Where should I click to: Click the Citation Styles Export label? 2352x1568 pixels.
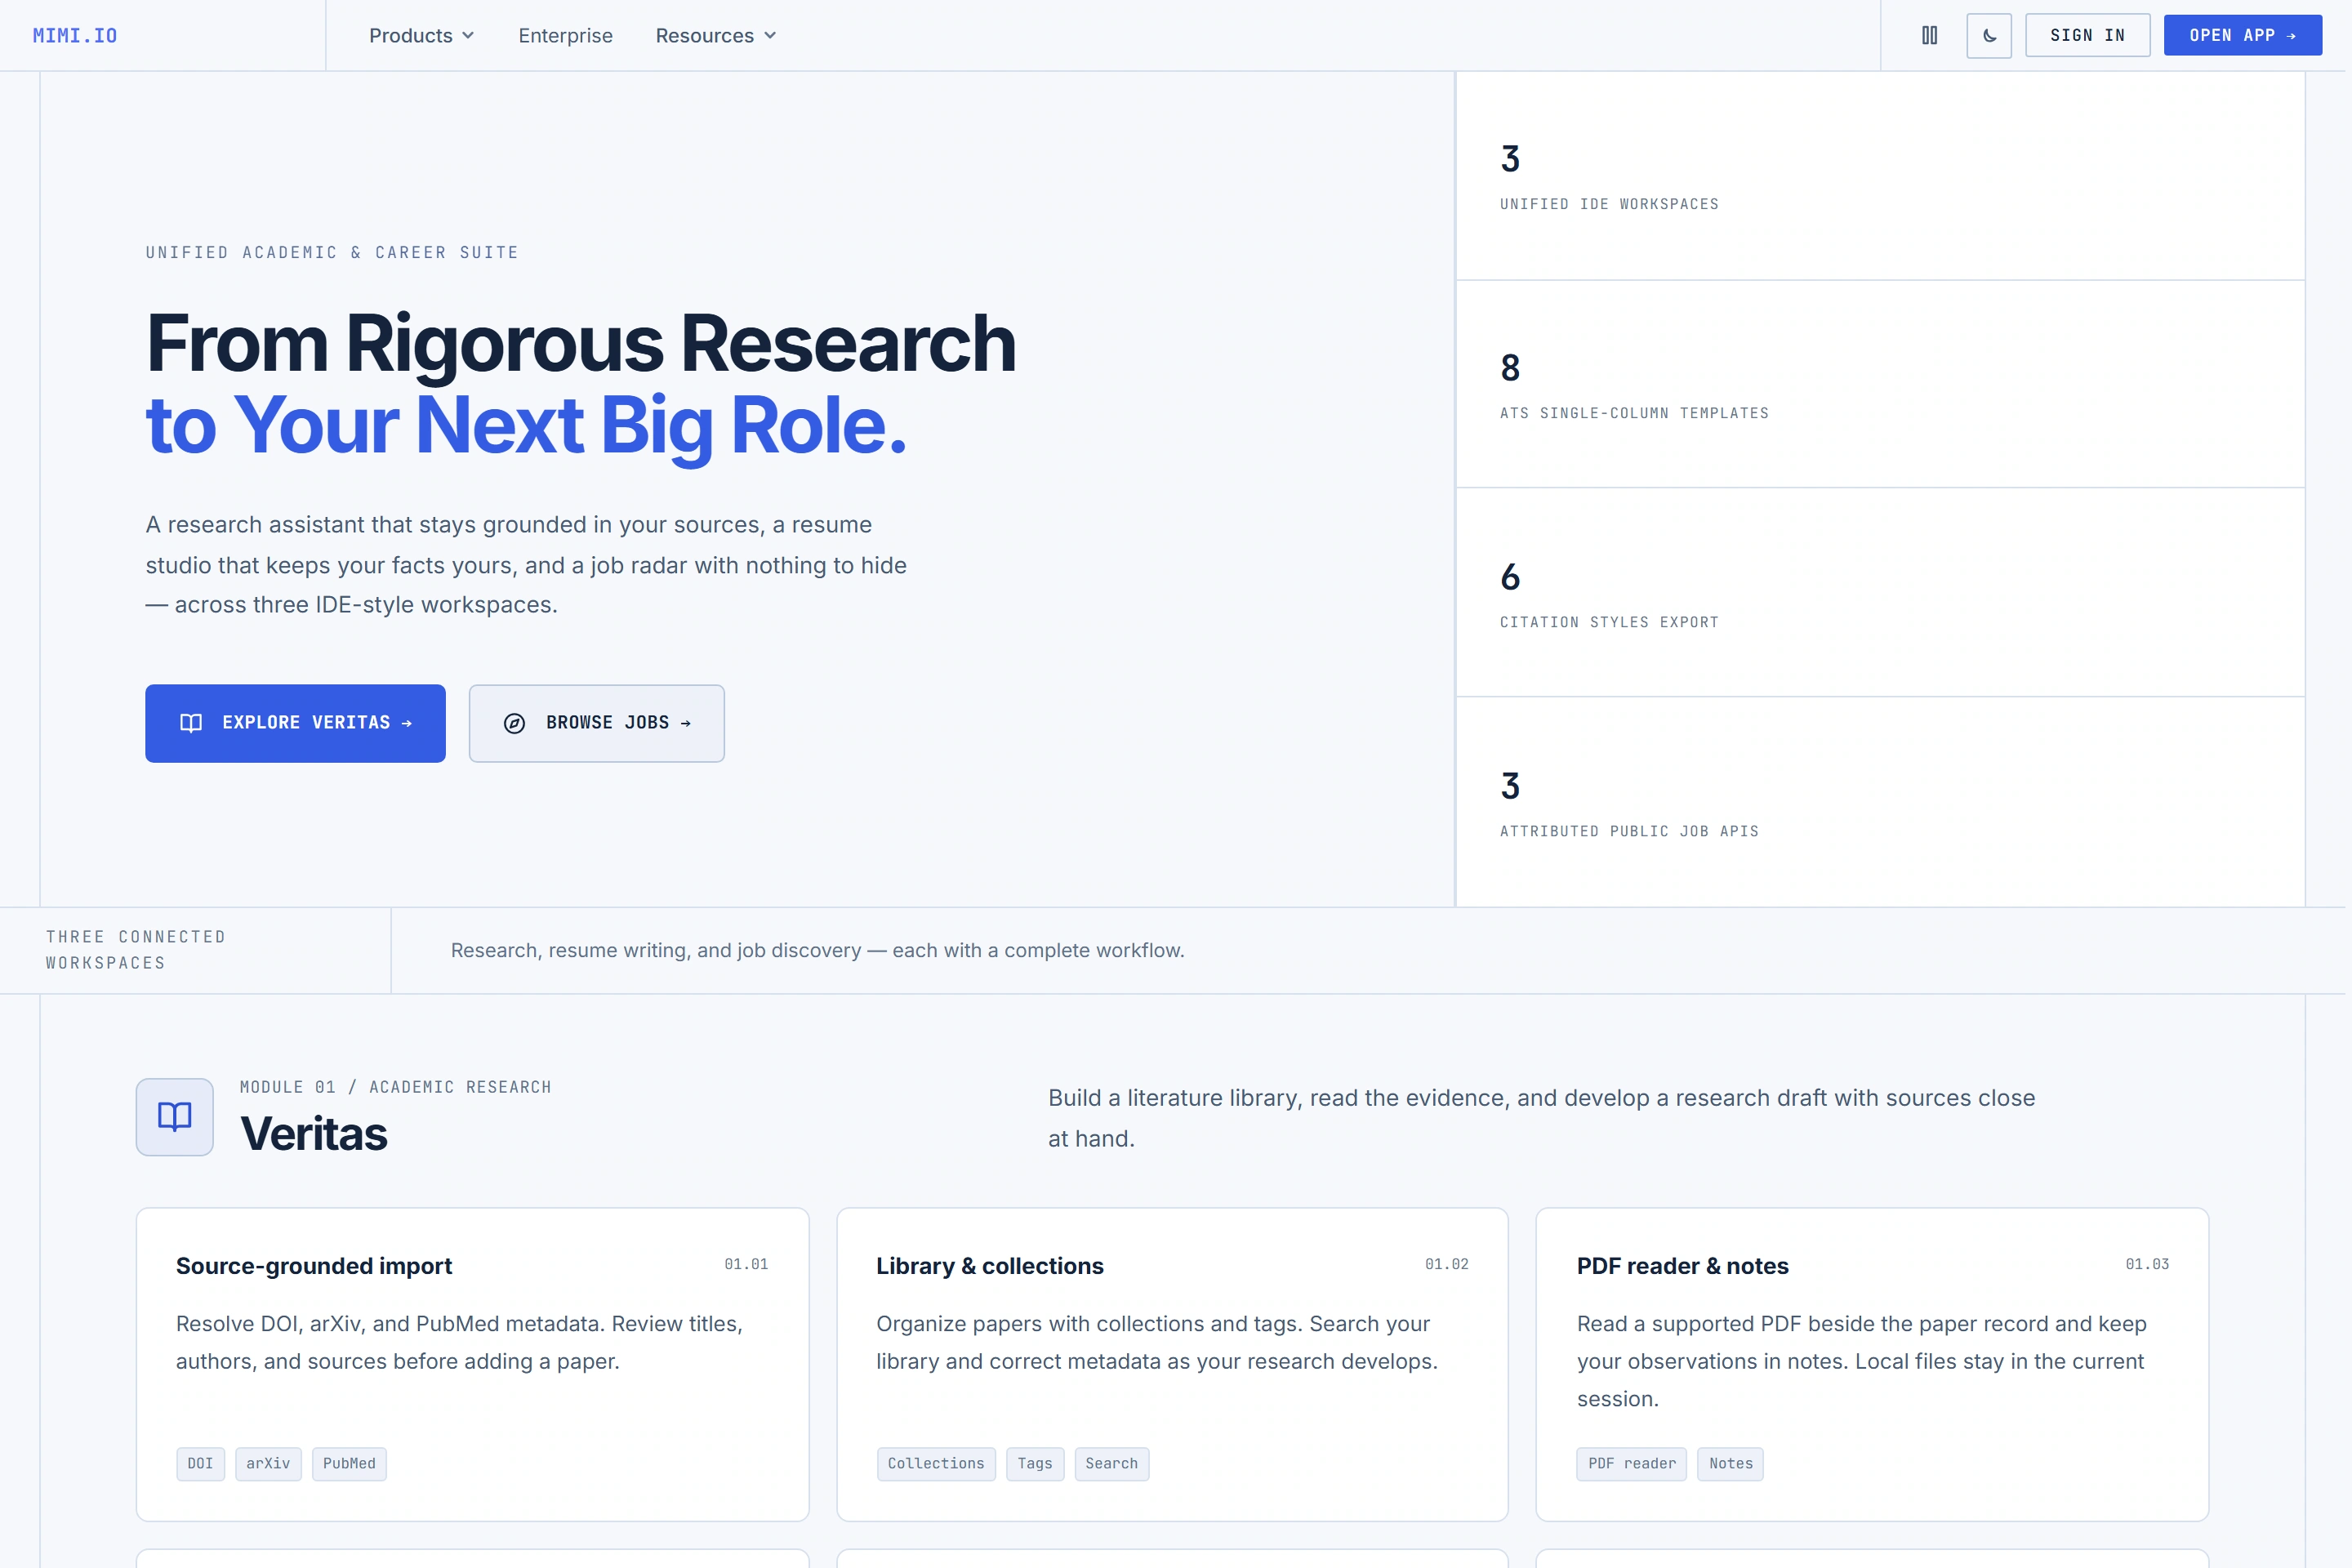click(x=1609, y=622)
